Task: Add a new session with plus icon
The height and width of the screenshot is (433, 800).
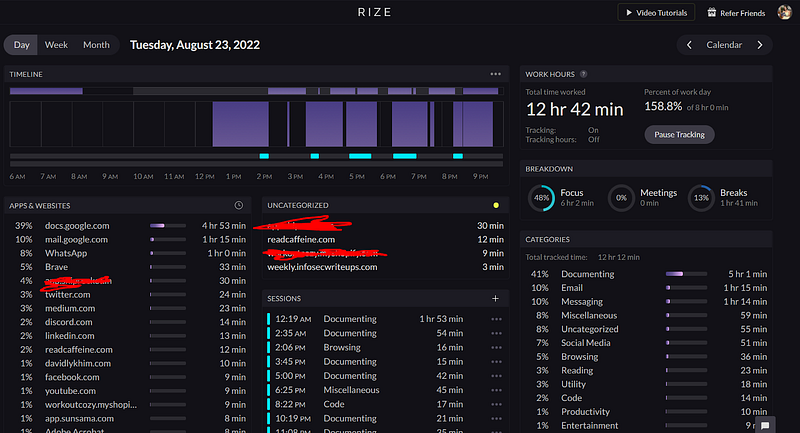Action: 495,298
